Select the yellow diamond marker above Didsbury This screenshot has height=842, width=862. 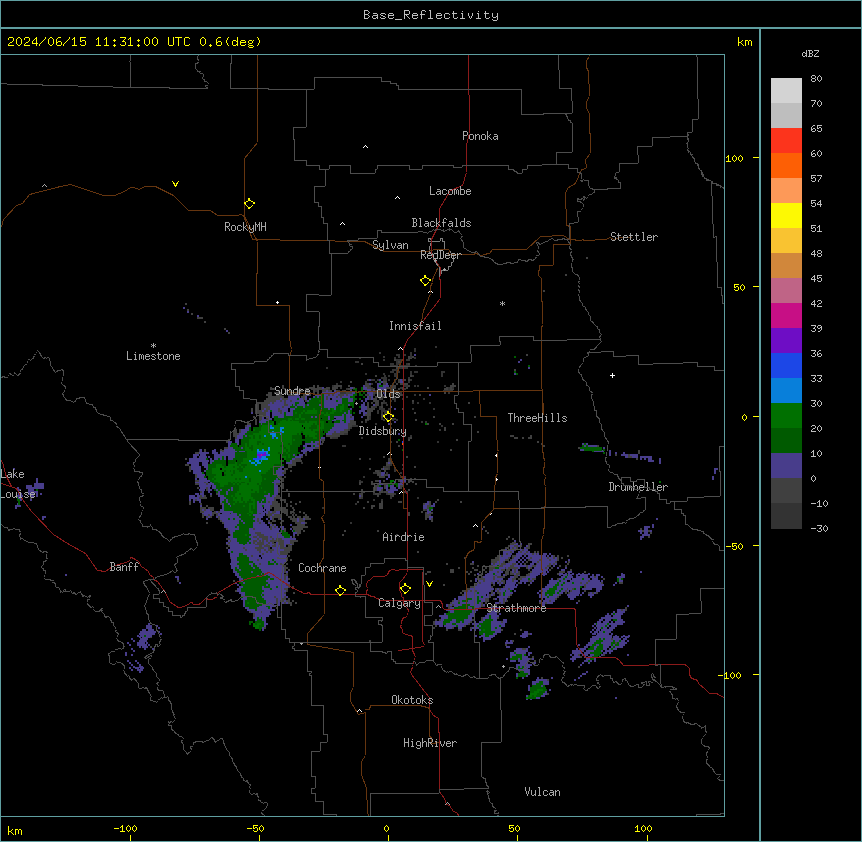click(x=388, y=417)
